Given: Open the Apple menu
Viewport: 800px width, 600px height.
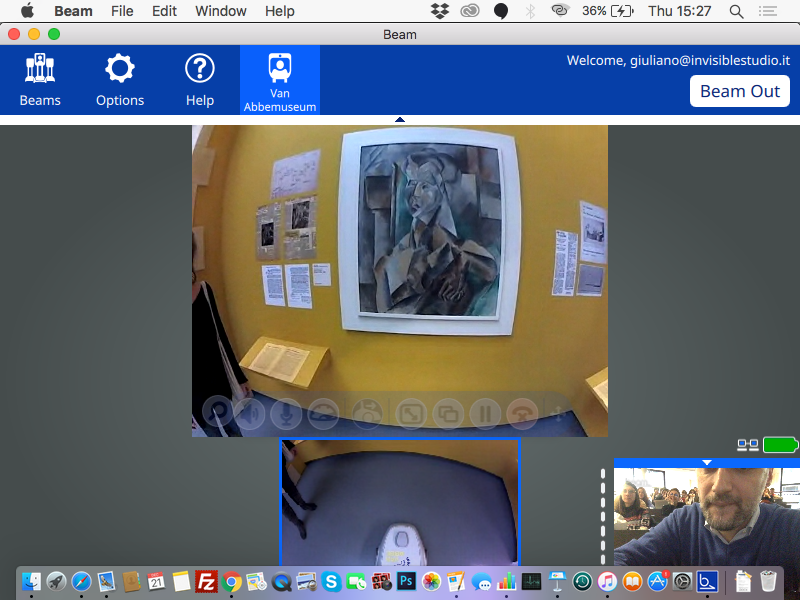Looking at the screenshot, I should click(x=28, y=10).
